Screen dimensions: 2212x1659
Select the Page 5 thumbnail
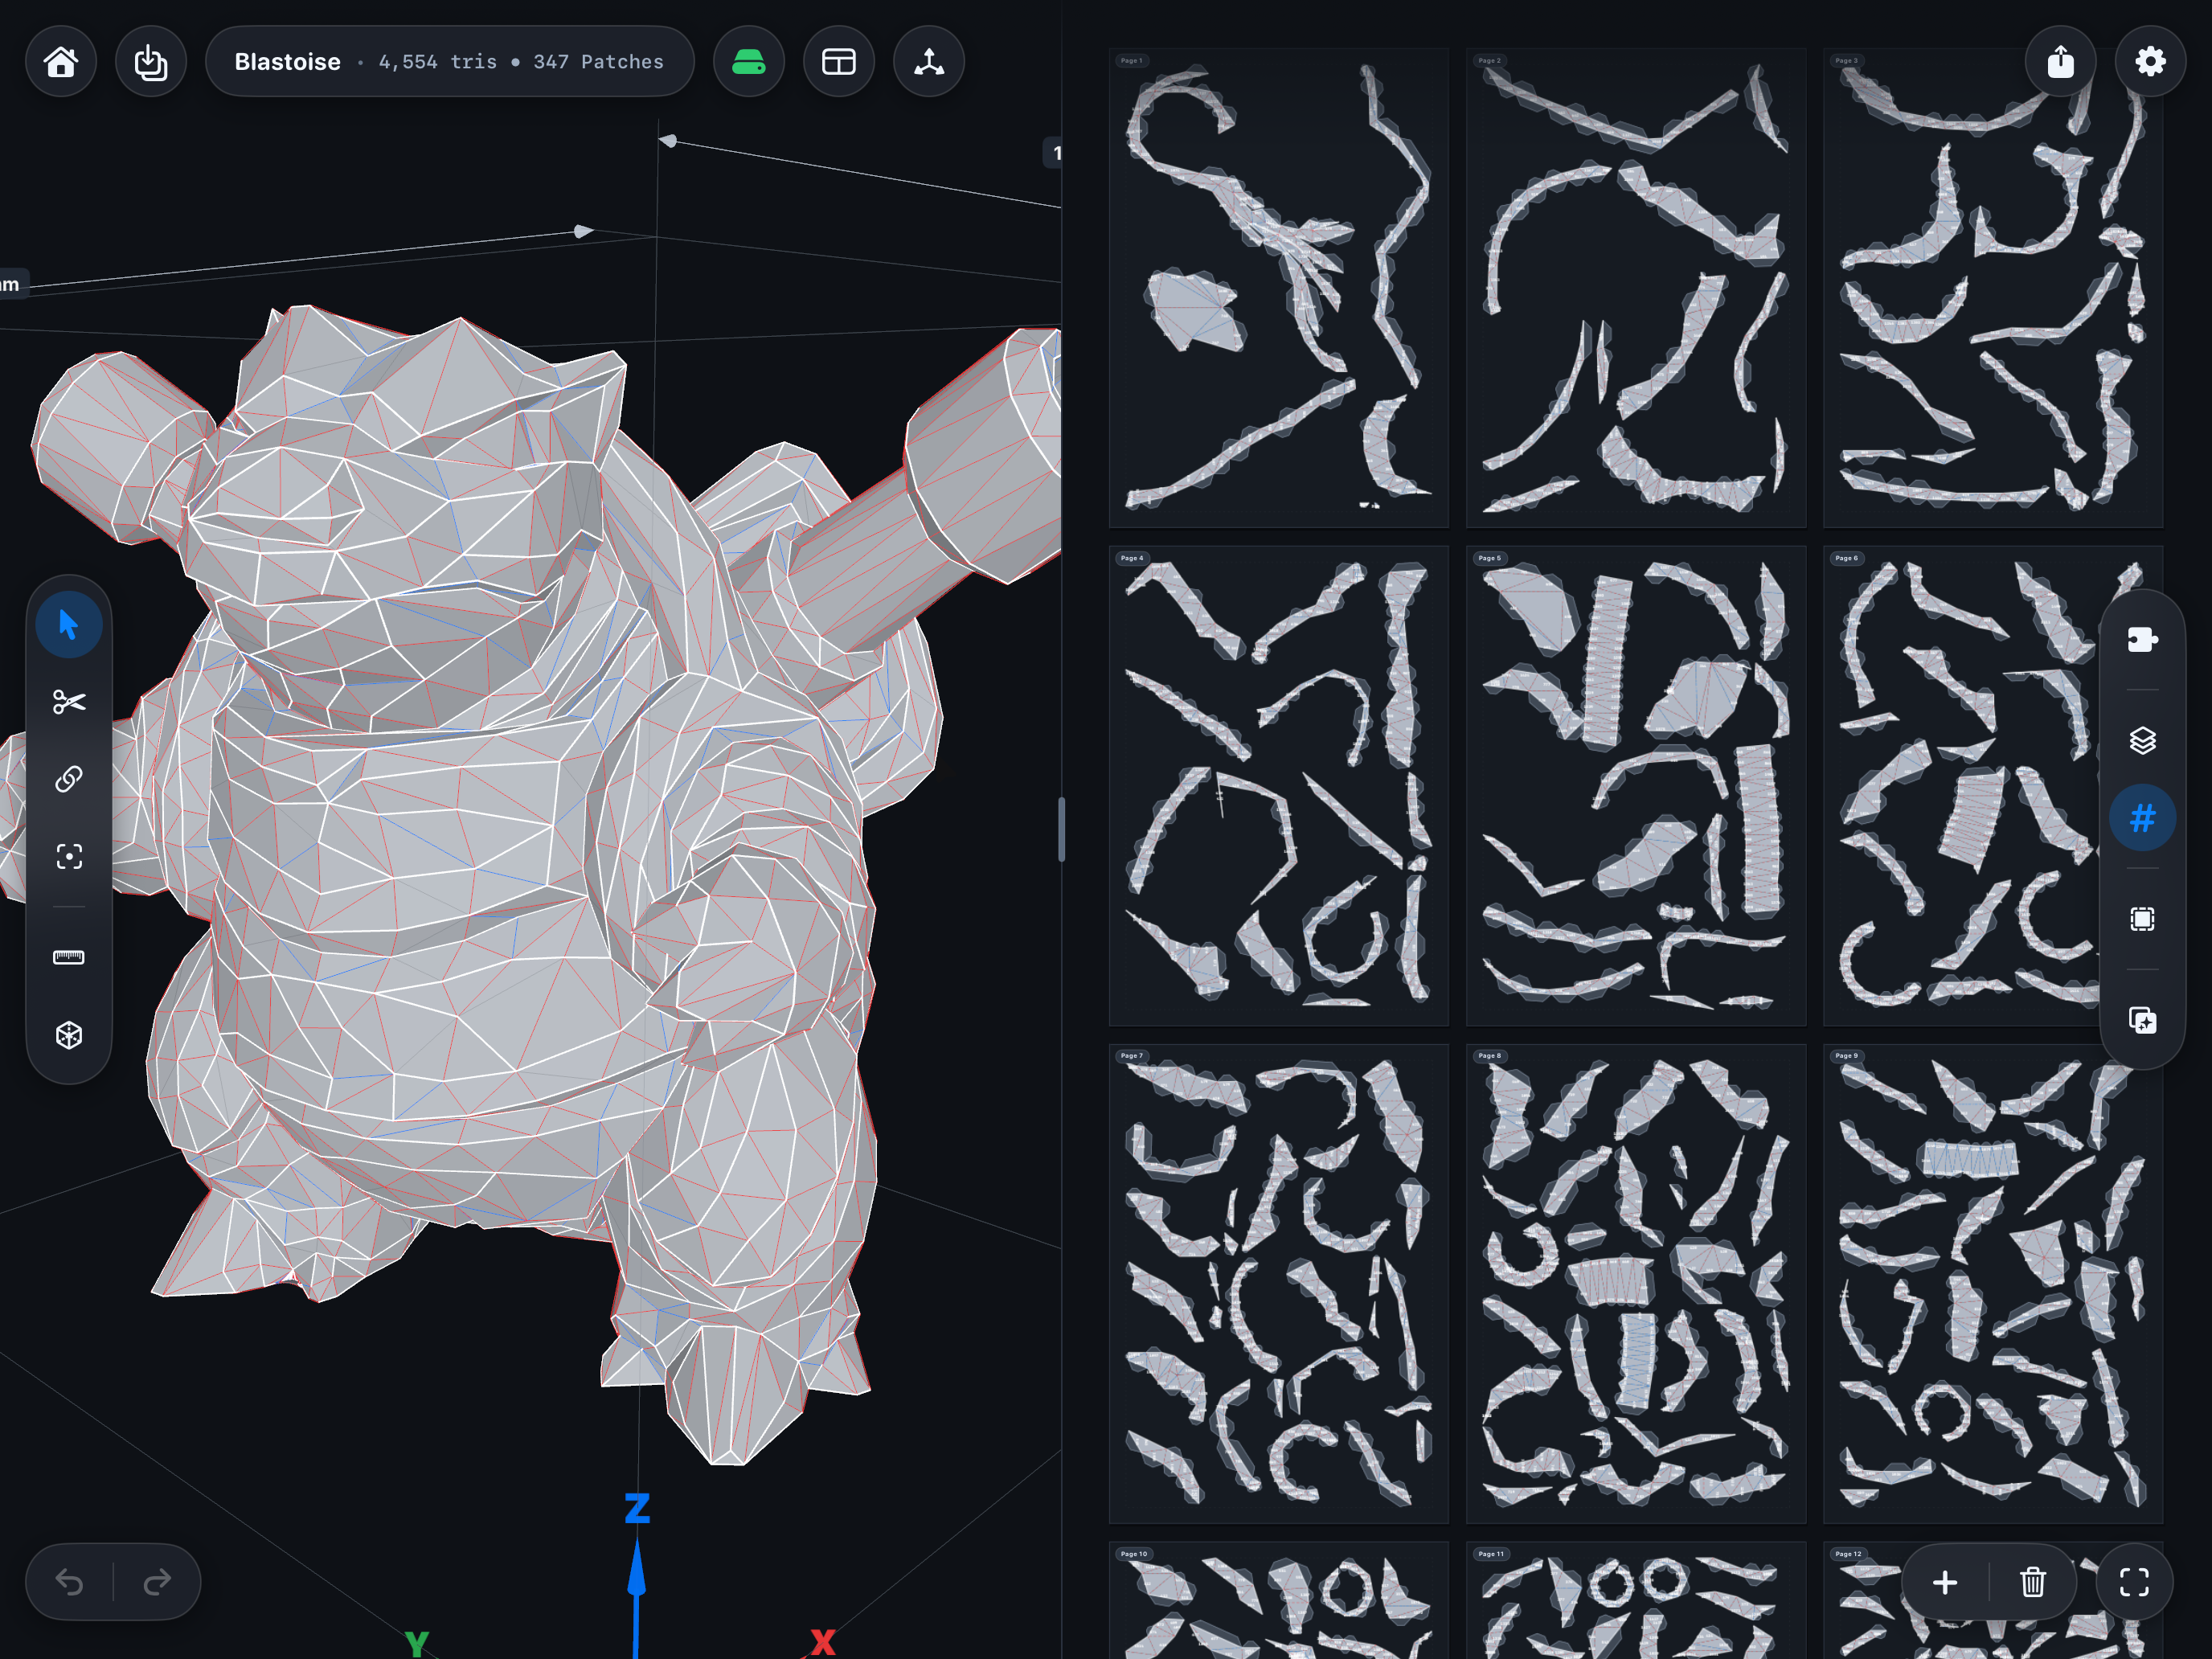click(1636, 786)
